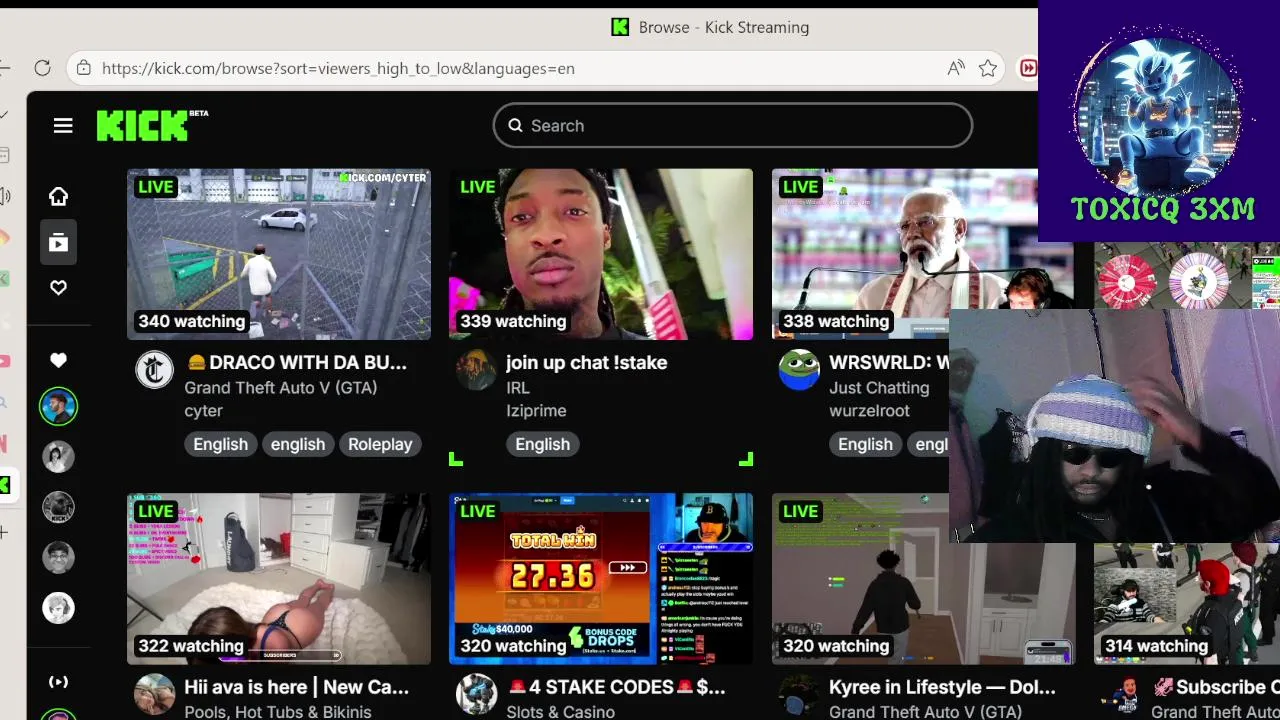The height and width of the screenshot is (720, 1280).
Task: Open Grand Theft Auto V (GTA) category under cyter stream
Action: (281, 387)
